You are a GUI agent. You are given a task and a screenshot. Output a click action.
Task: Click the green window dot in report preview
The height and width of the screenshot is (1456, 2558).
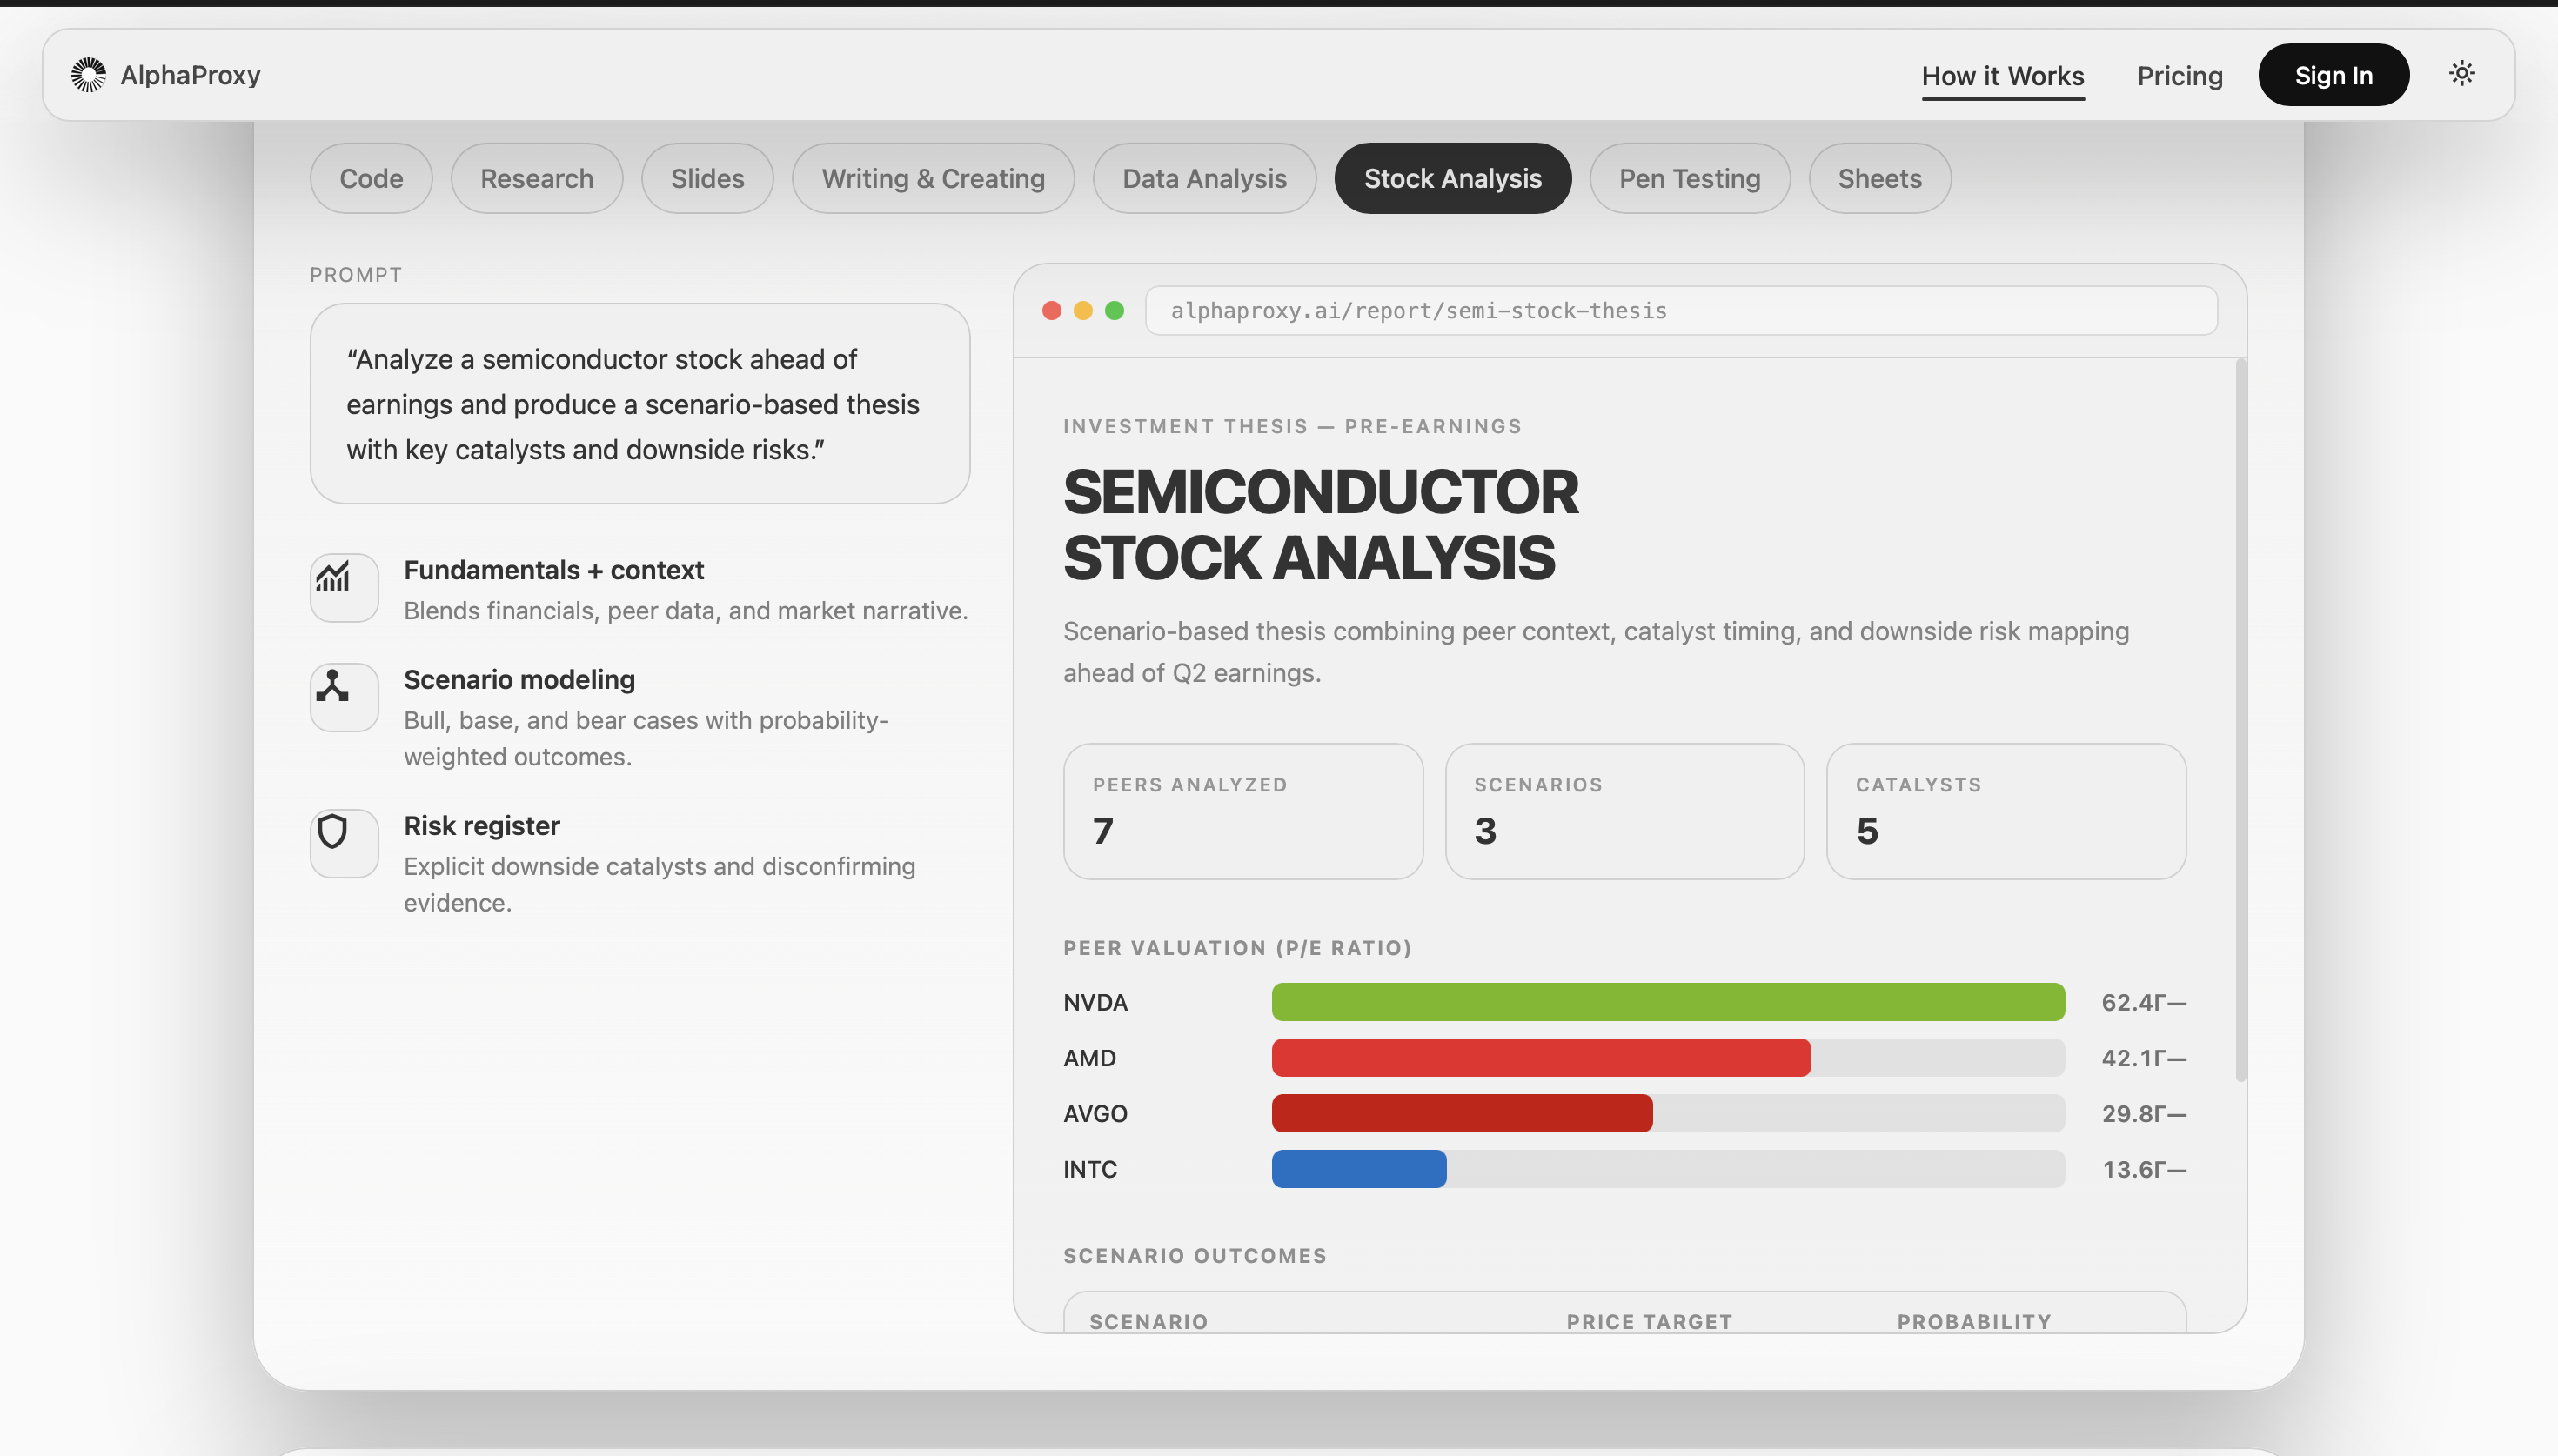1114,311
